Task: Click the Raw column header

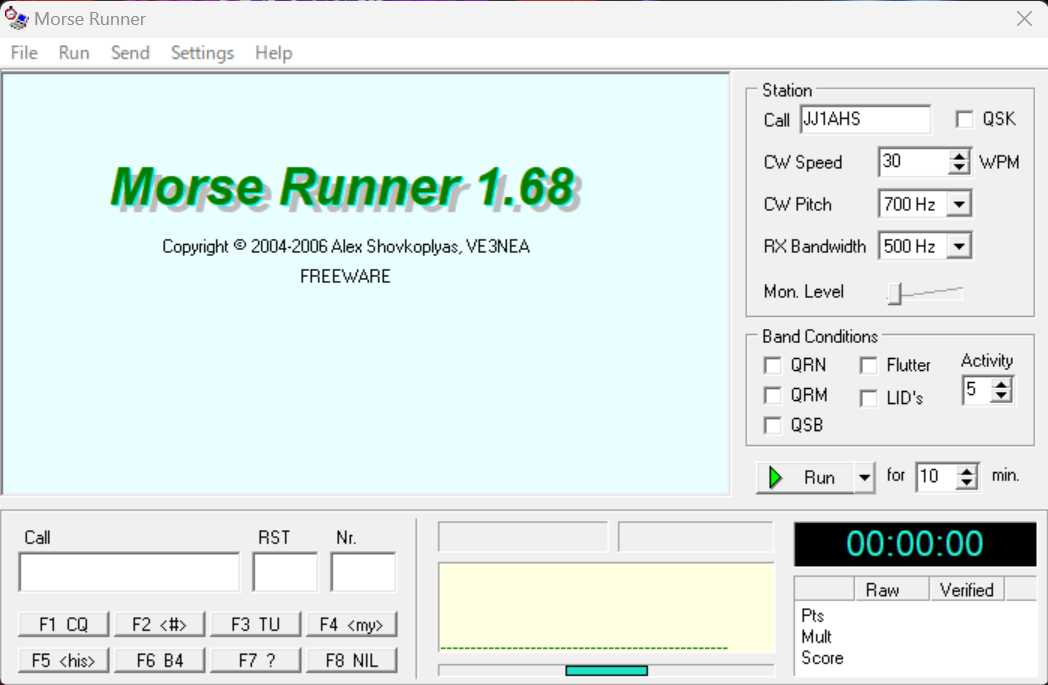Action: click(892, 589)
